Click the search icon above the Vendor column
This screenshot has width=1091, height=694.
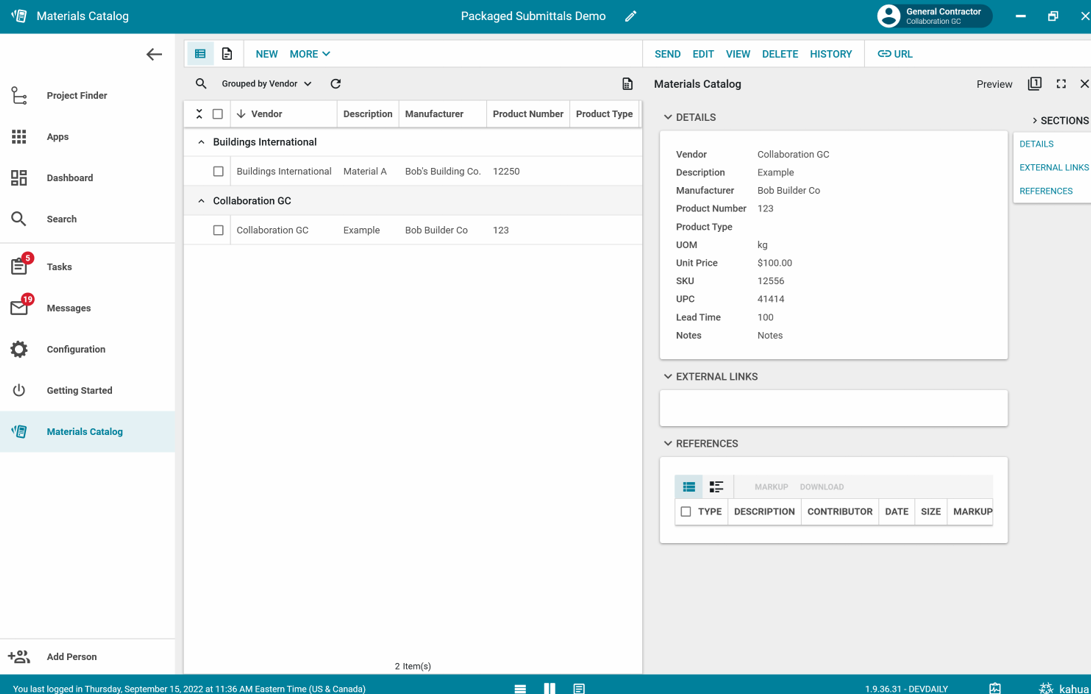tap(201, 84)
